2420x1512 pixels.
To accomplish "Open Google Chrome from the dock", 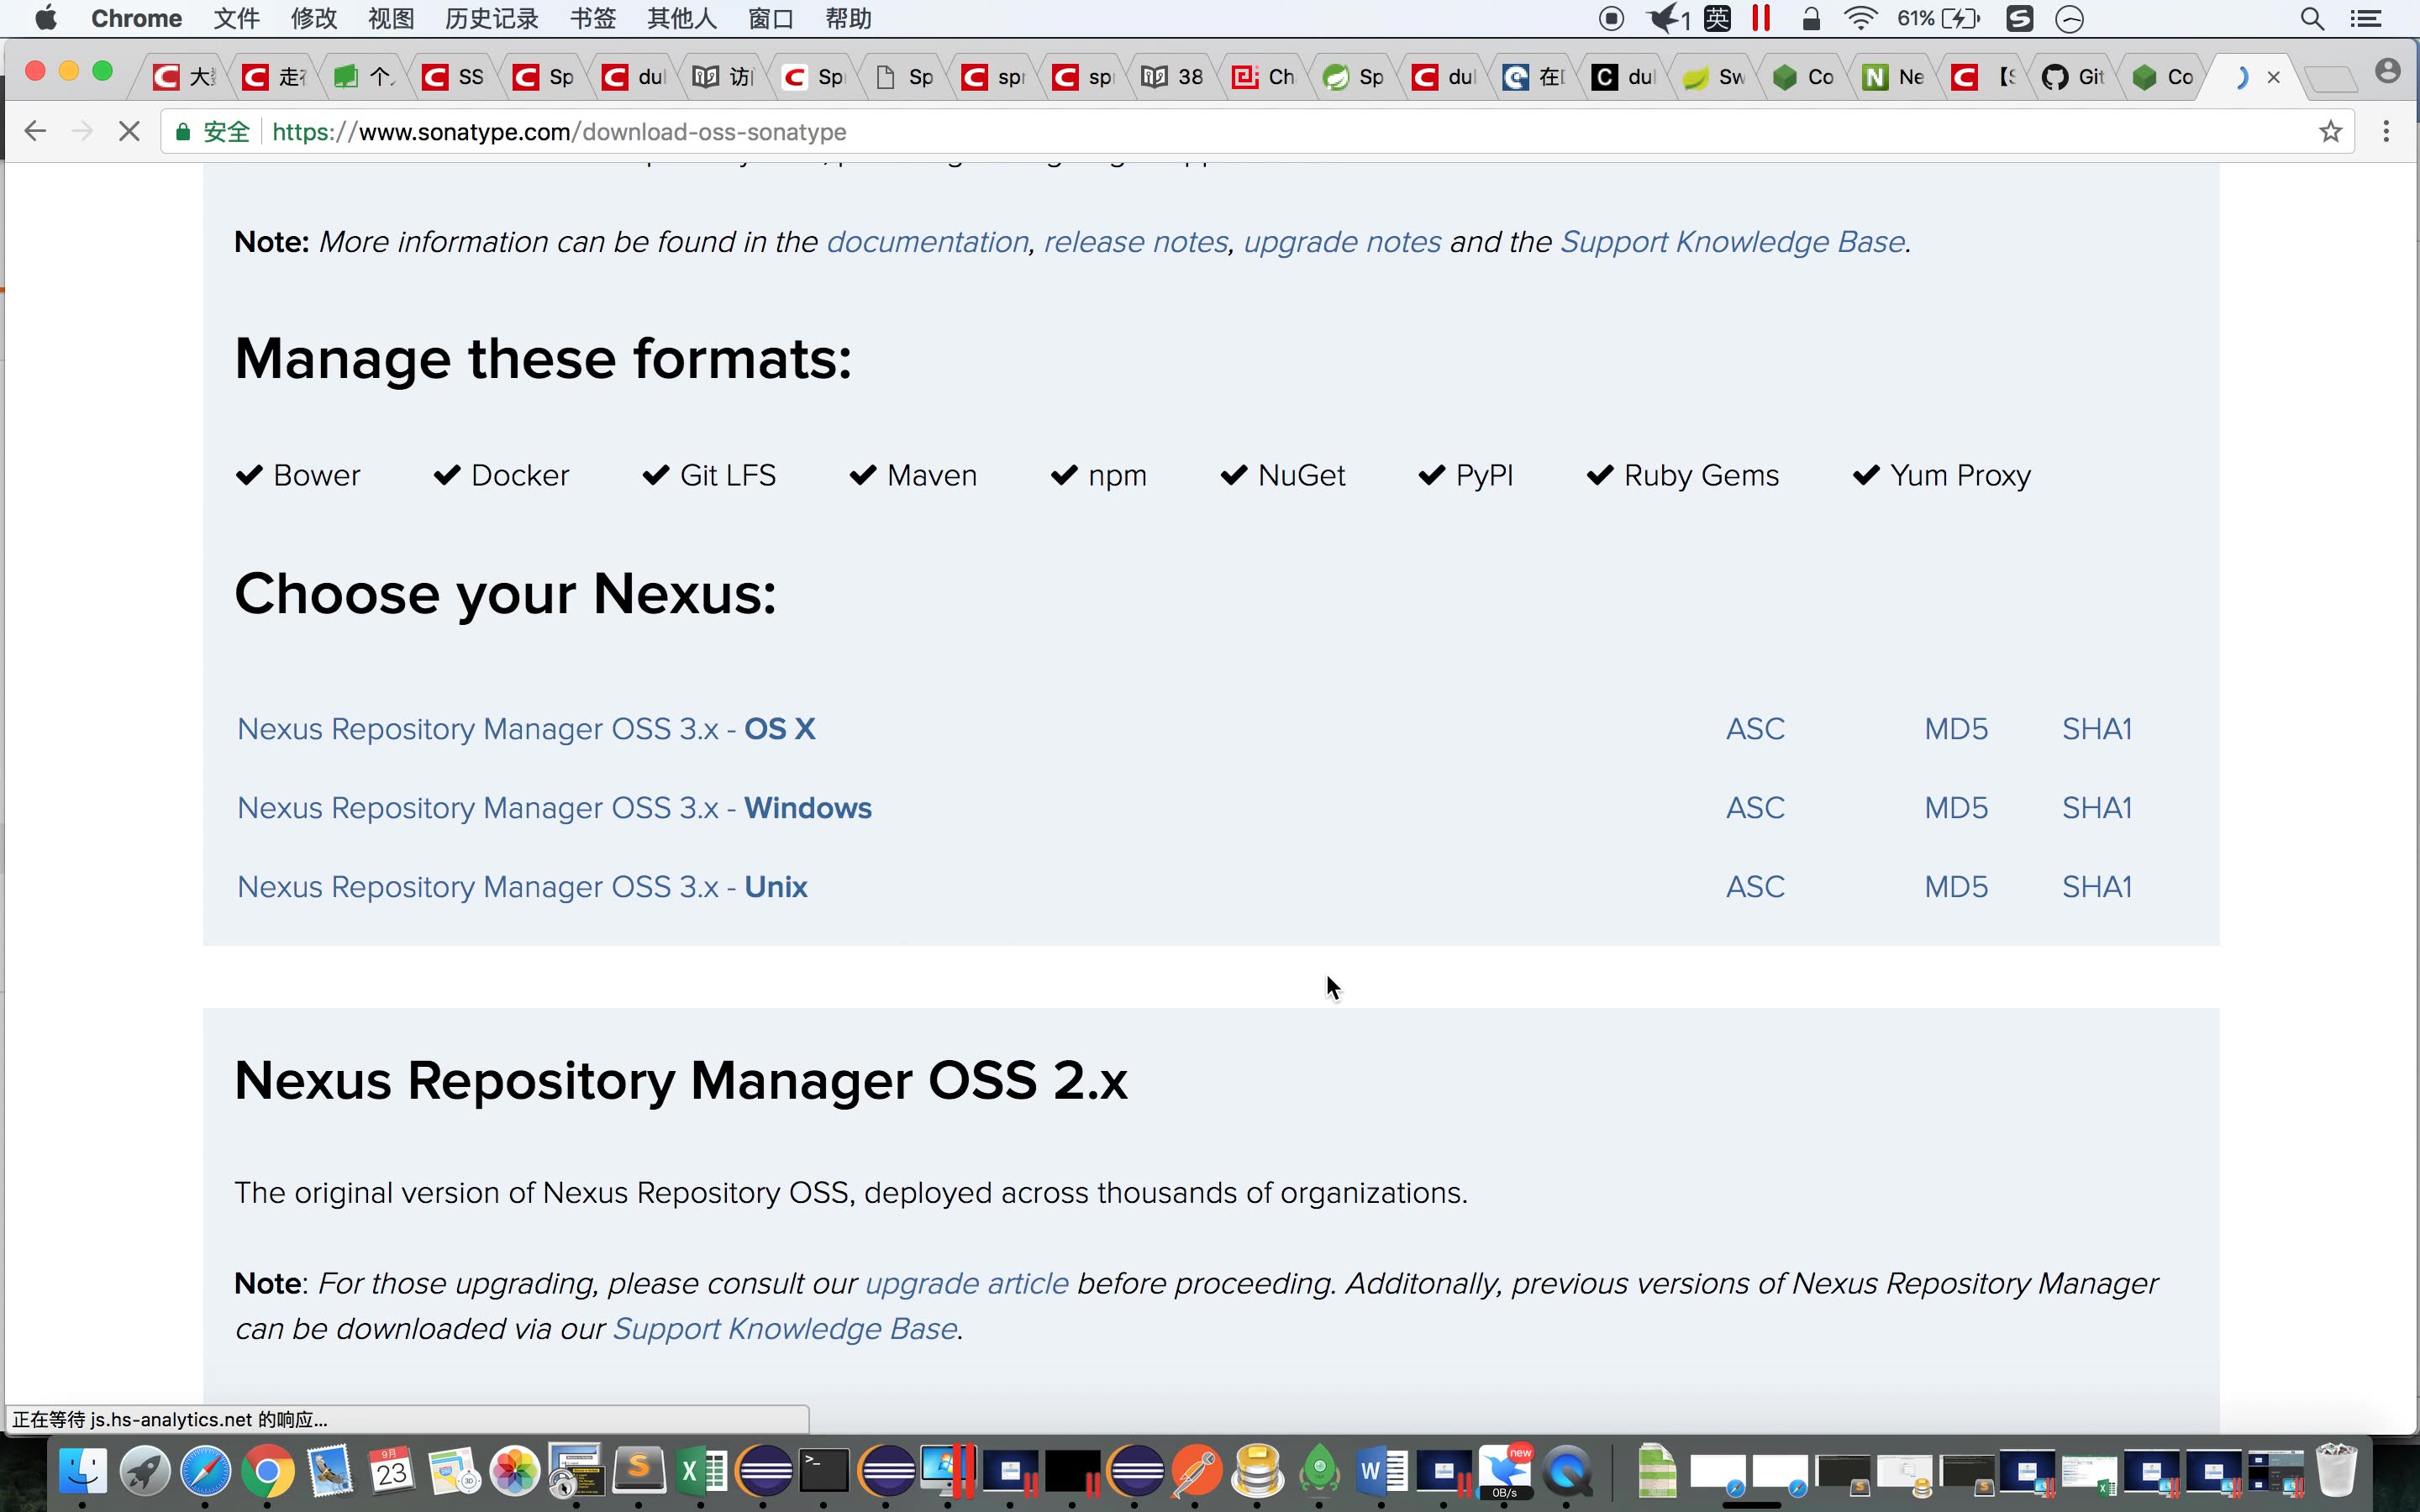I will [x=268, y=1471].
